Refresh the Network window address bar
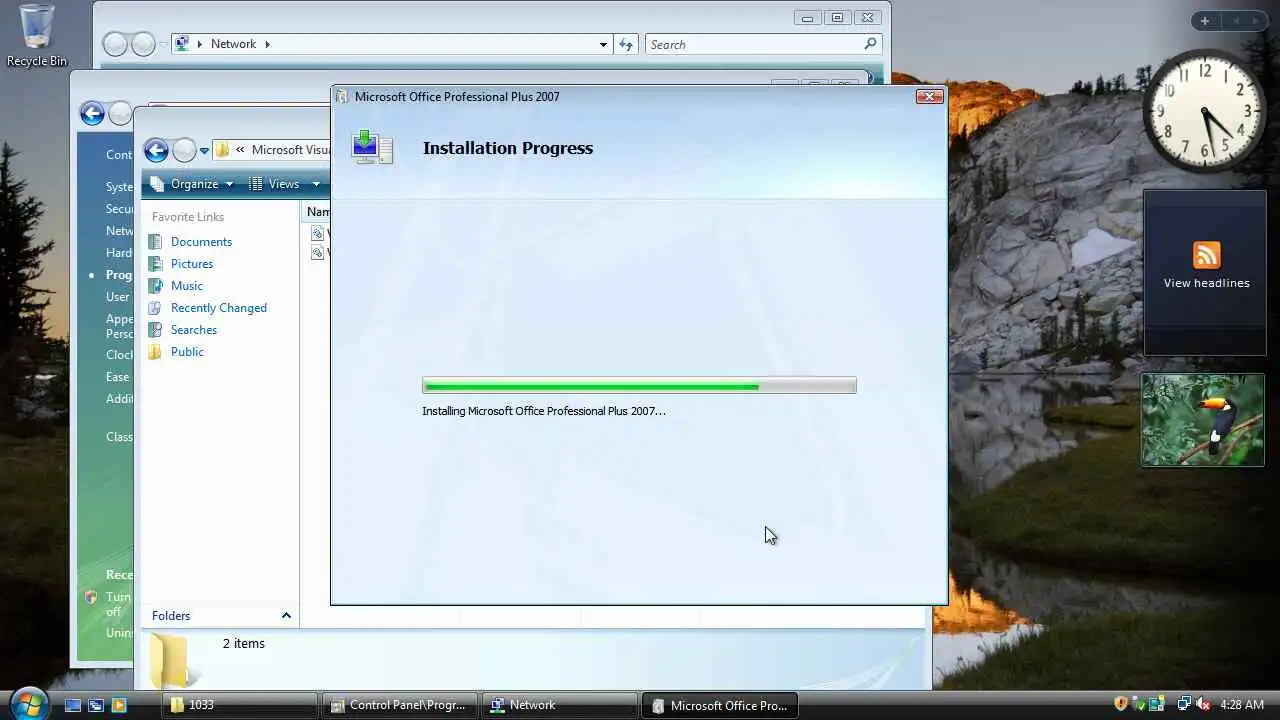 coord(626,44)
